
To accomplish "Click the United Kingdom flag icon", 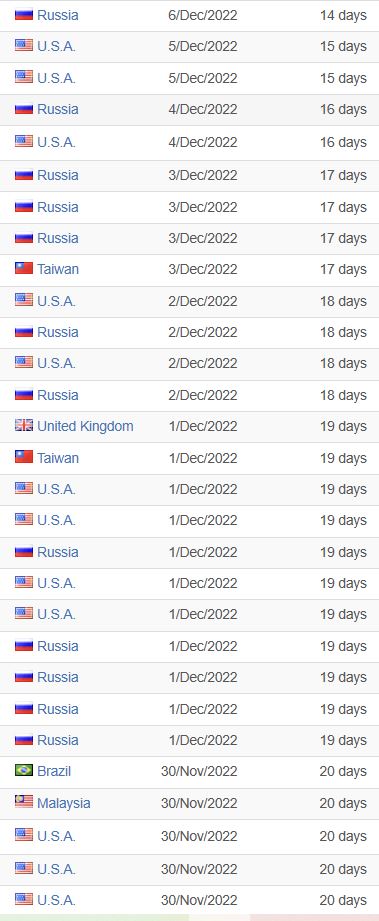I will click(x=24, y=426).
